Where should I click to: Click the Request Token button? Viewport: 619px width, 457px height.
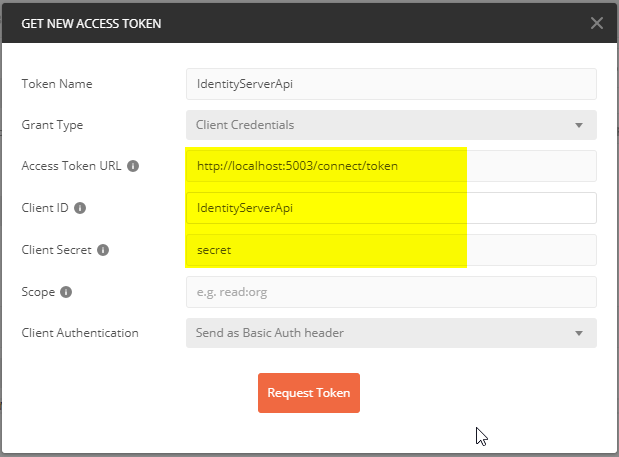(x=309, y=393)
